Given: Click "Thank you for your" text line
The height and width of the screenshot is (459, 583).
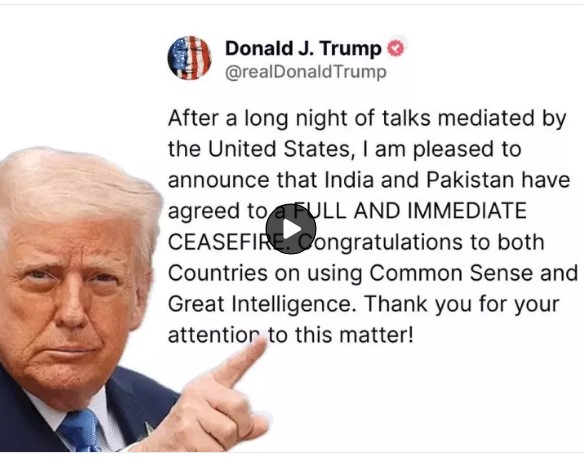Looking at the screenshot, I should tap(461, 304).
